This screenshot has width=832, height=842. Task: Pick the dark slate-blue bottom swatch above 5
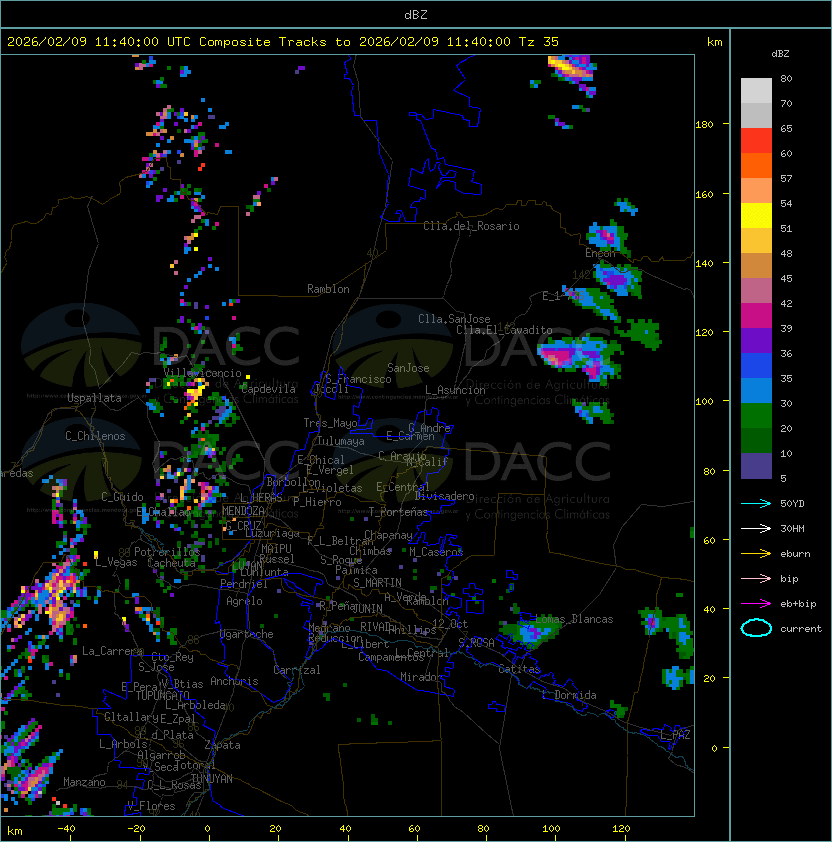756,466
